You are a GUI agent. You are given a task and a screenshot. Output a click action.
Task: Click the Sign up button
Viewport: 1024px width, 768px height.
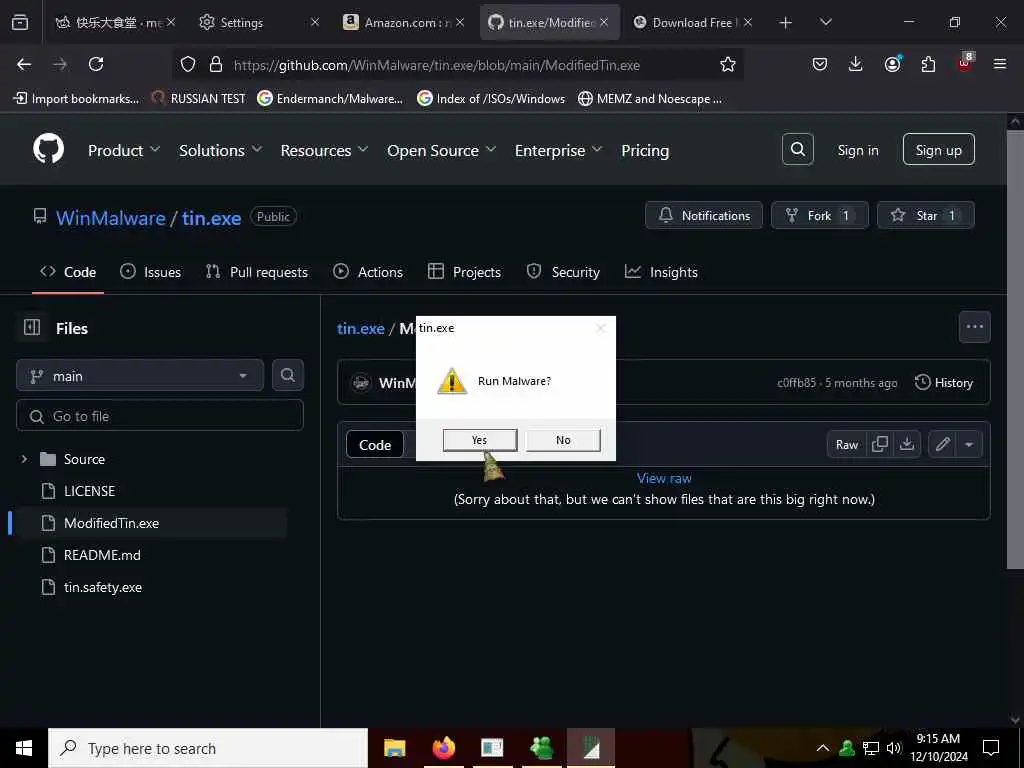pos(938,150)
